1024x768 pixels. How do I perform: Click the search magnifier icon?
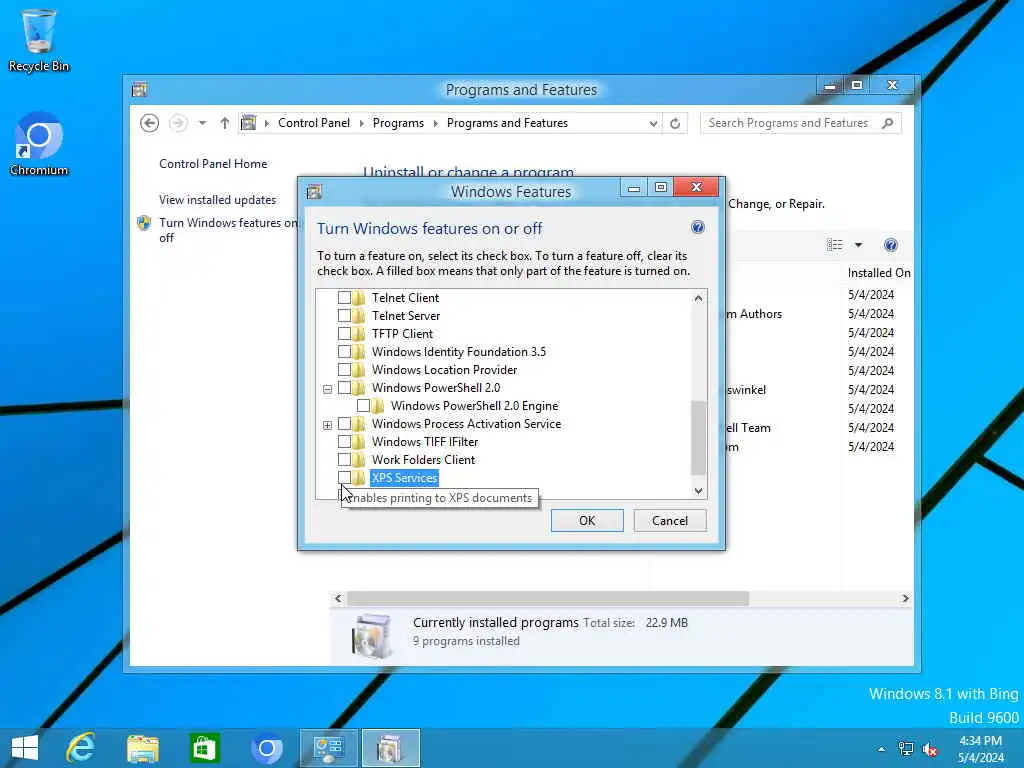(x=888, y=123)
